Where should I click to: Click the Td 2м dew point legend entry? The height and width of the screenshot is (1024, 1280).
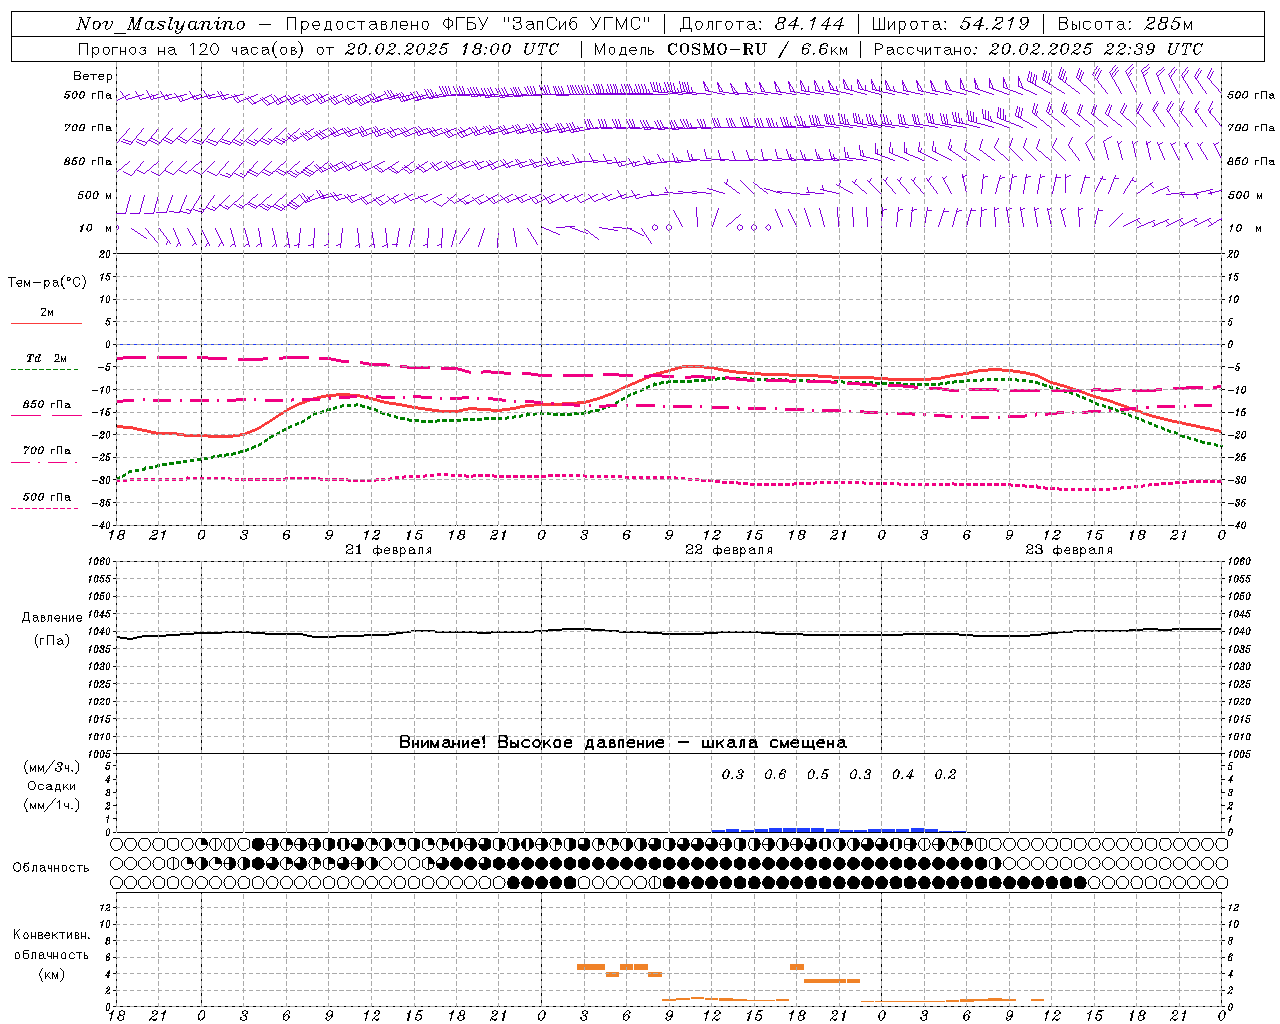pos(47,358)
